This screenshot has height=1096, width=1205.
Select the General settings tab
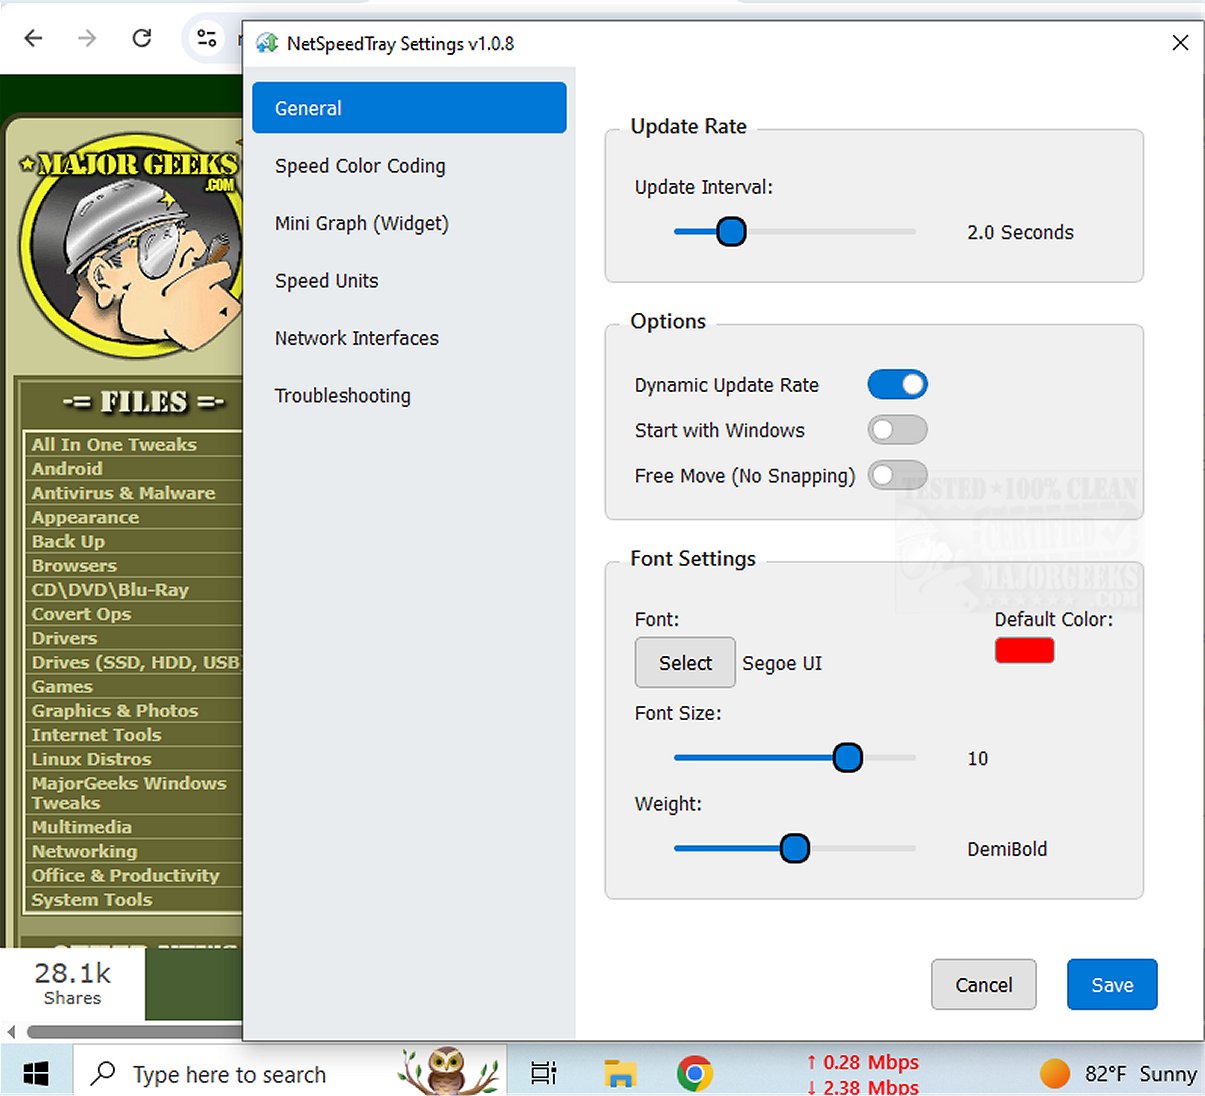[409, 108]
